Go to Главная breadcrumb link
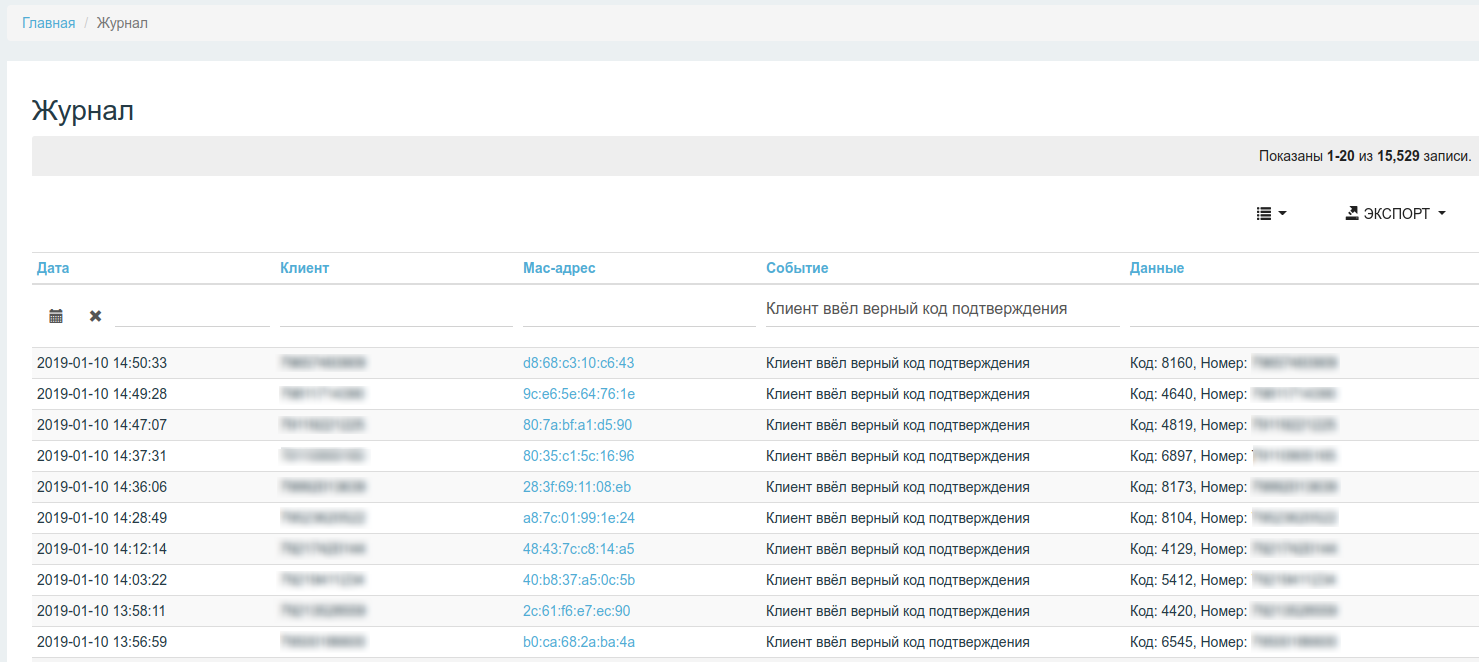This screenshot has height=662, width=1479. pyautogui.click(x=48, y=23)
